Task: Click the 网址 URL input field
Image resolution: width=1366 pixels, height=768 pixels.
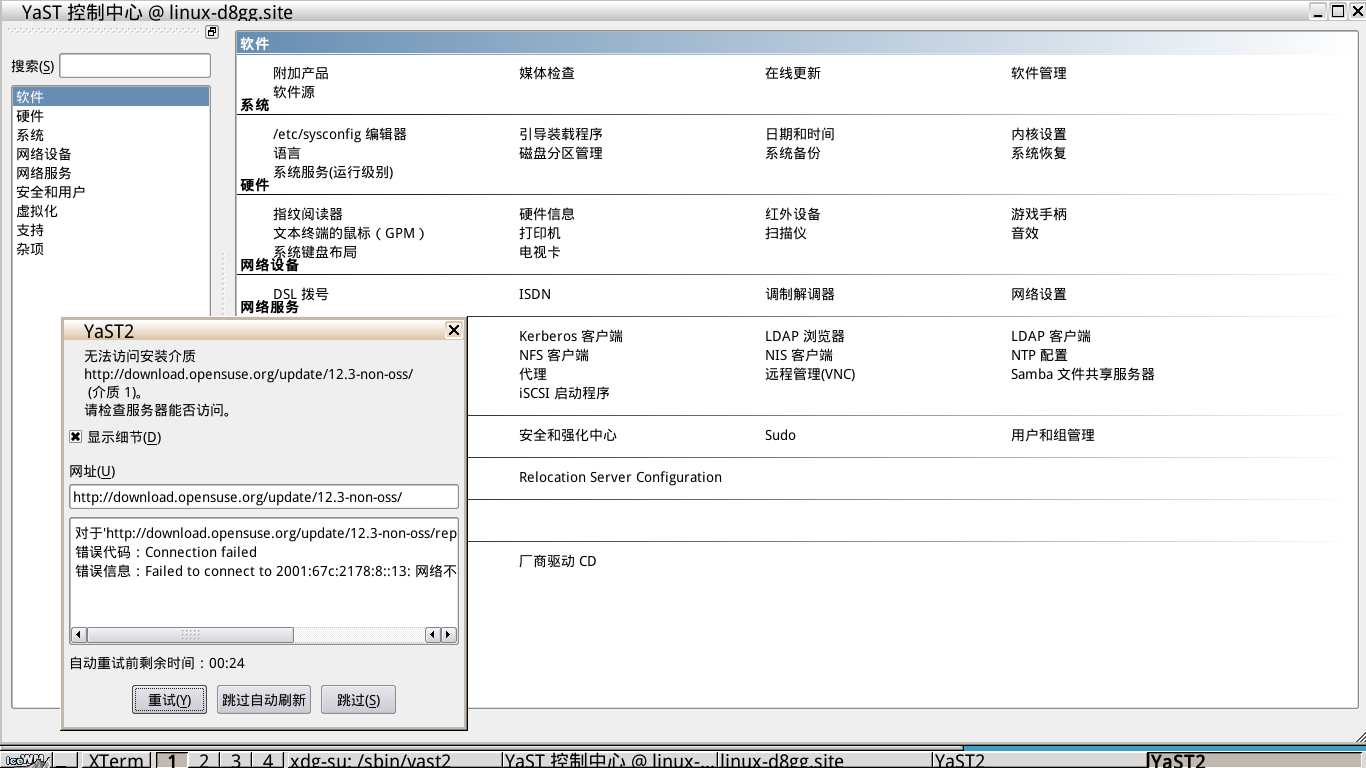Action: [264, 497]
